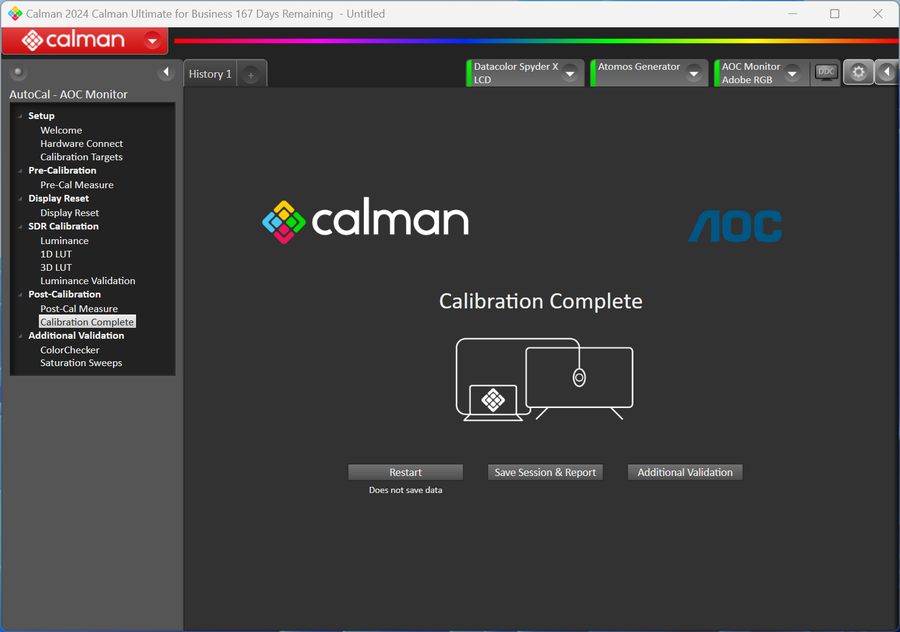Screen dimensions: 900x632
Task: Open the Calman main menu dropdown arrow
Action: pos(153,41)
